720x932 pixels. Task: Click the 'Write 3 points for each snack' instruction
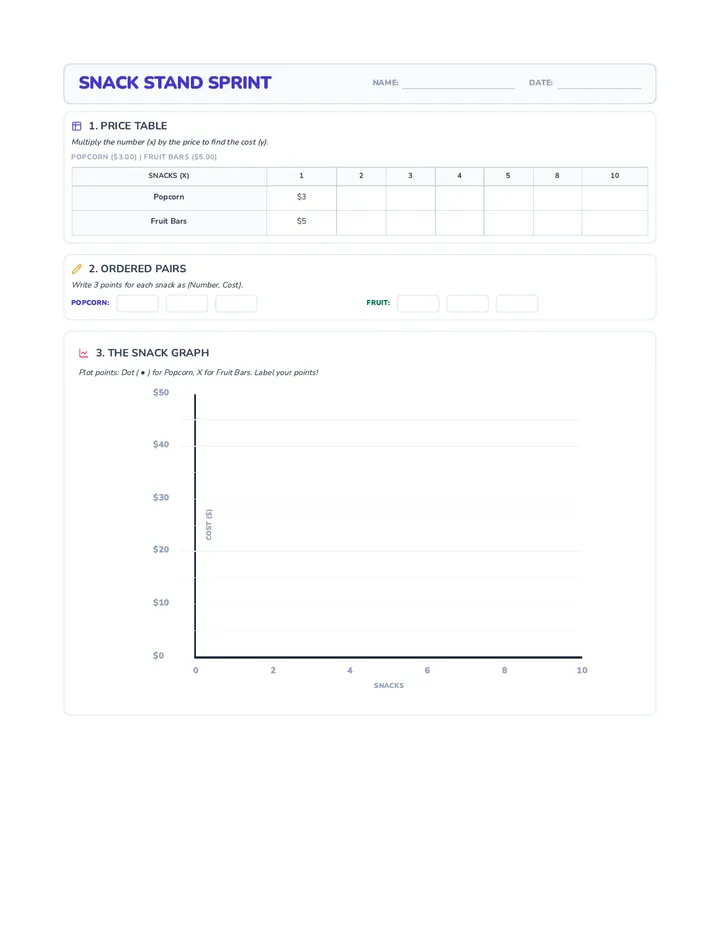click(x=158, y=285)
